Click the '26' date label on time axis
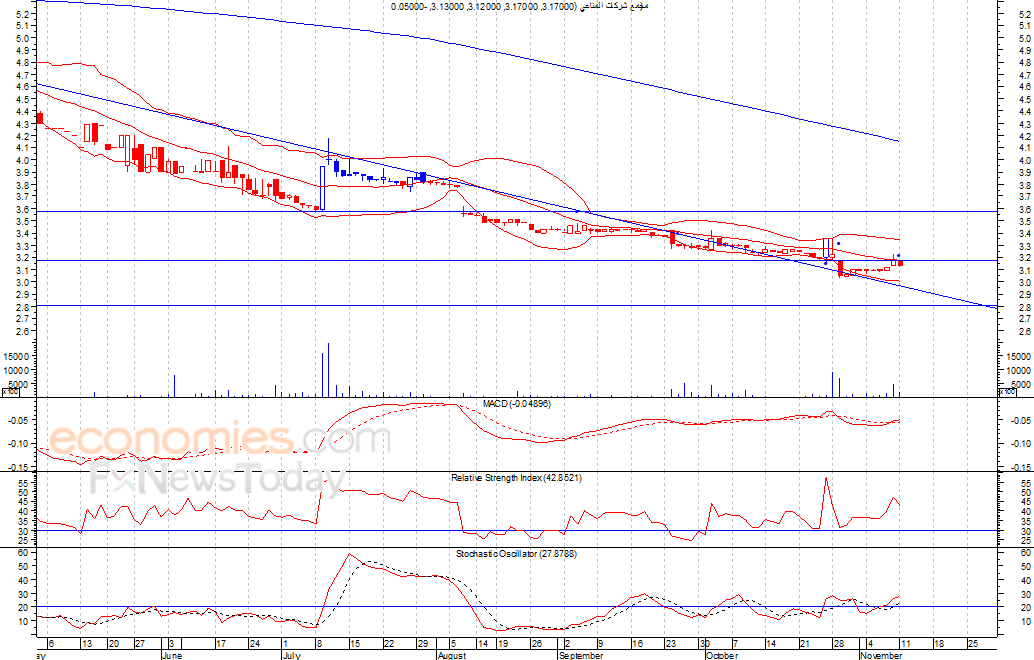 pyautogui.click(x=537, y=644)
